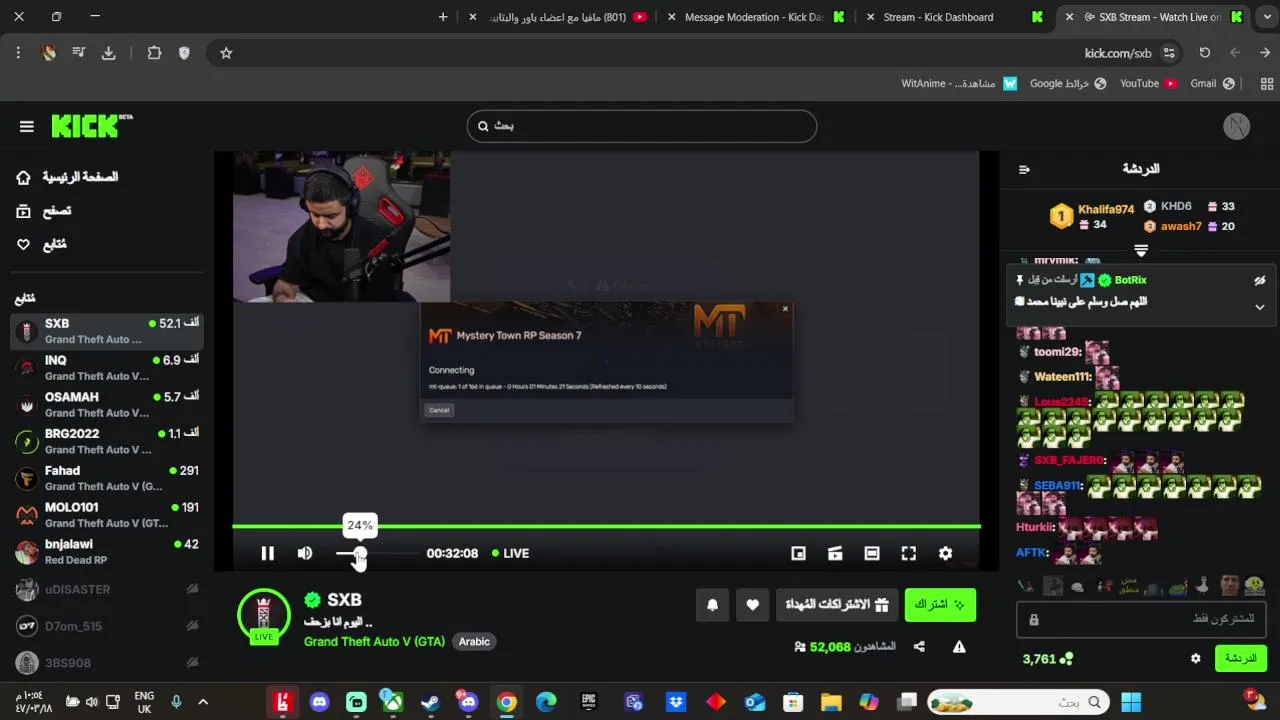
Task: Open bnjalawi Red Dead RP channel
Action: [107, 552]
